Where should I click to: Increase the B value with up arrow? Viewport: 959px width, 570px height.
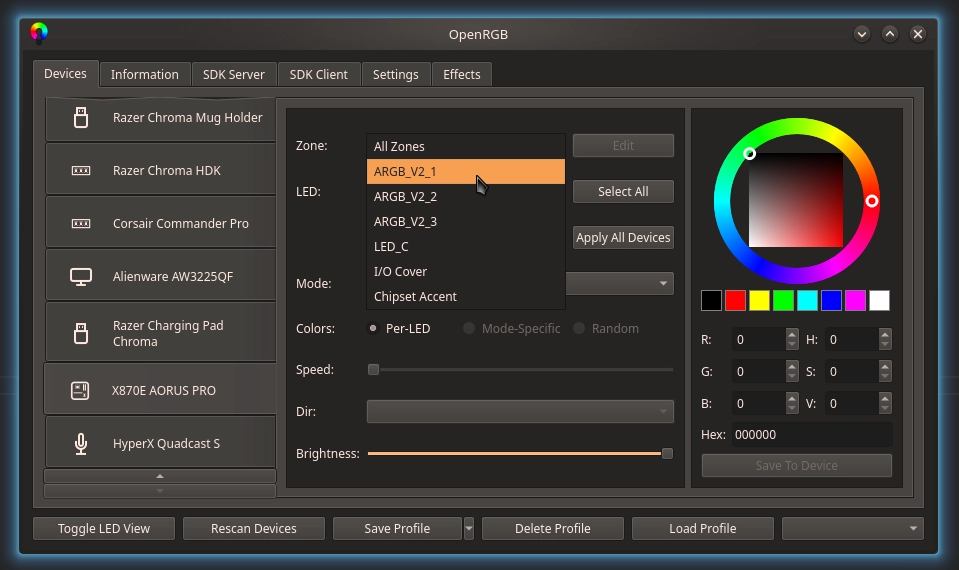coord(792,398)
